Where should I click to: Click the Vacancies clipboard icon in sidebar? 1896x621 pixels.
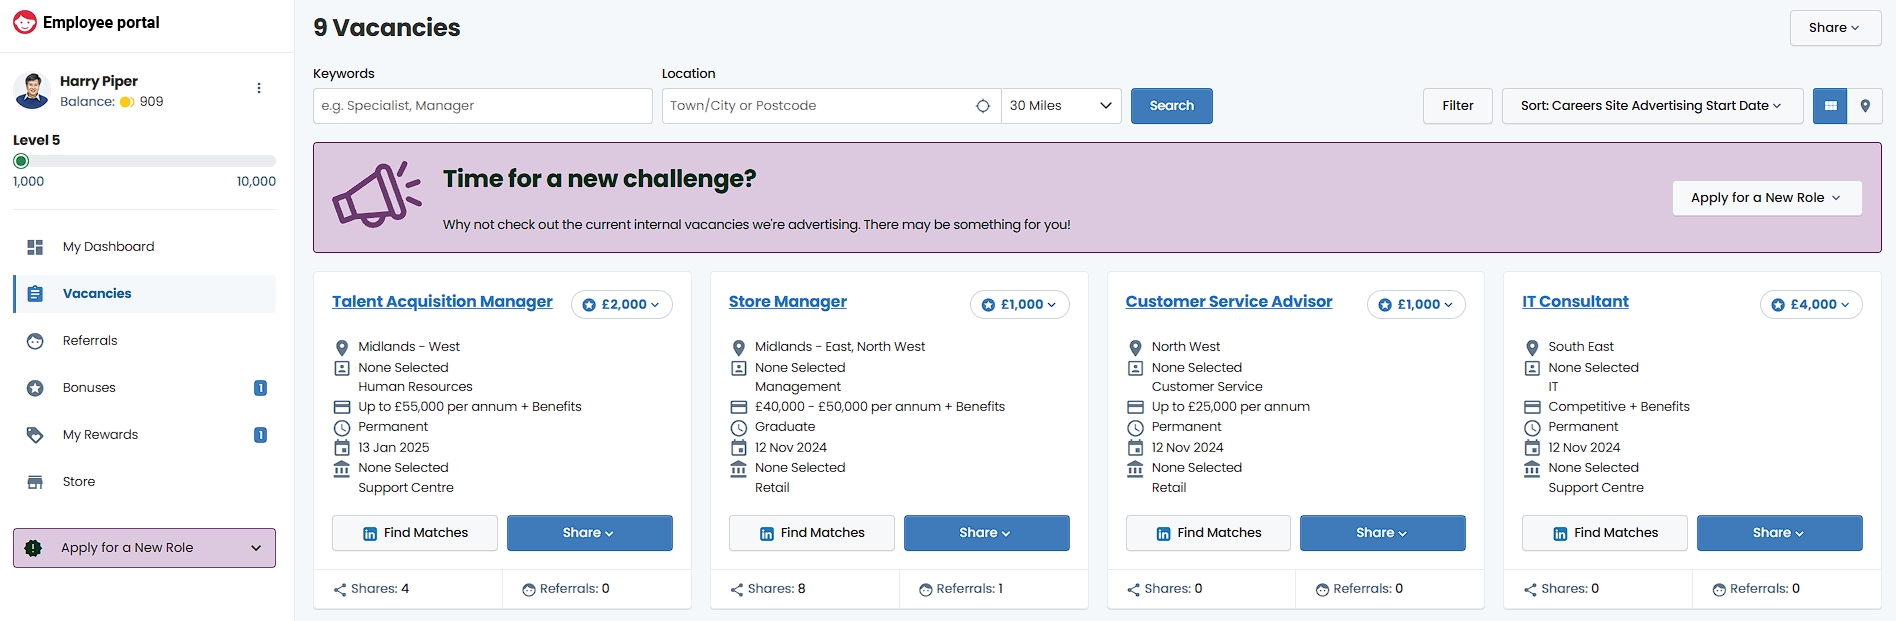(x=35, y=294)
